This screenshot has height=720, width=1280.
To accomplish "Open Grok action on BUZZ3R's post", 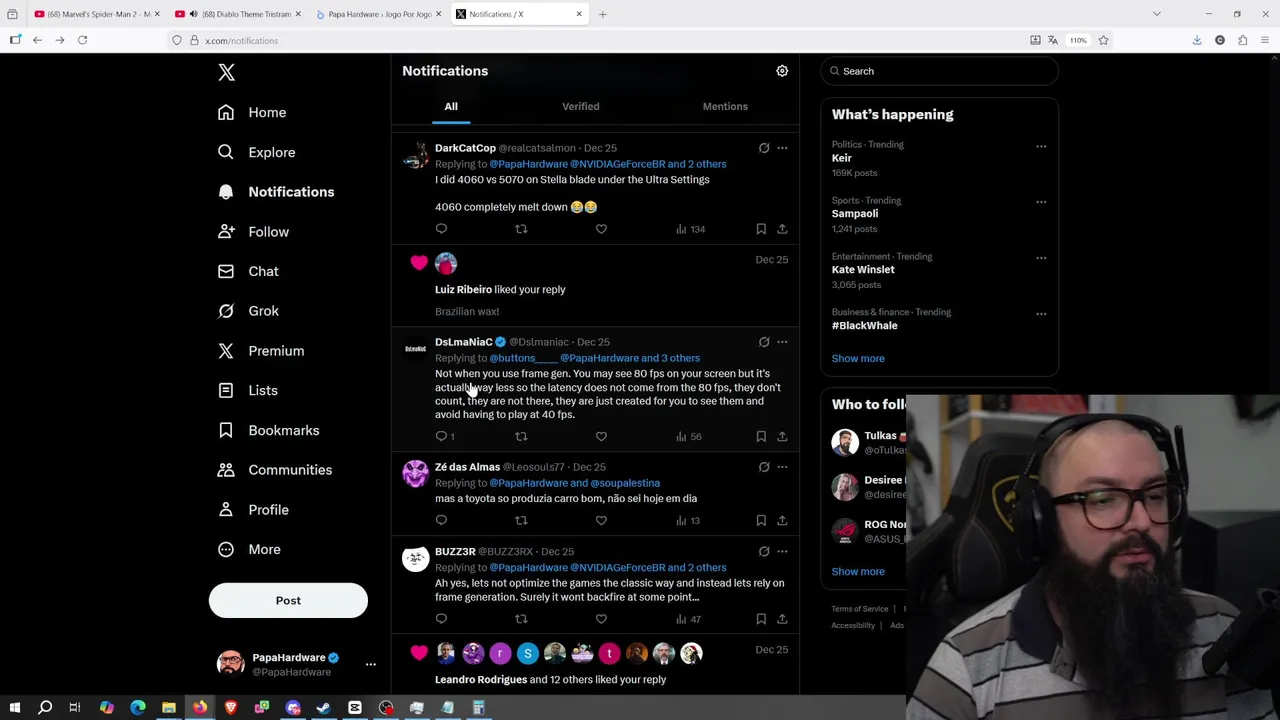I will tap(764, 551).
